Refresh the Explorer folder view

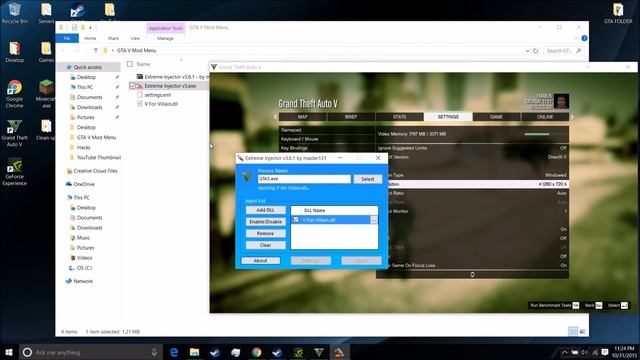coord(536,51)
